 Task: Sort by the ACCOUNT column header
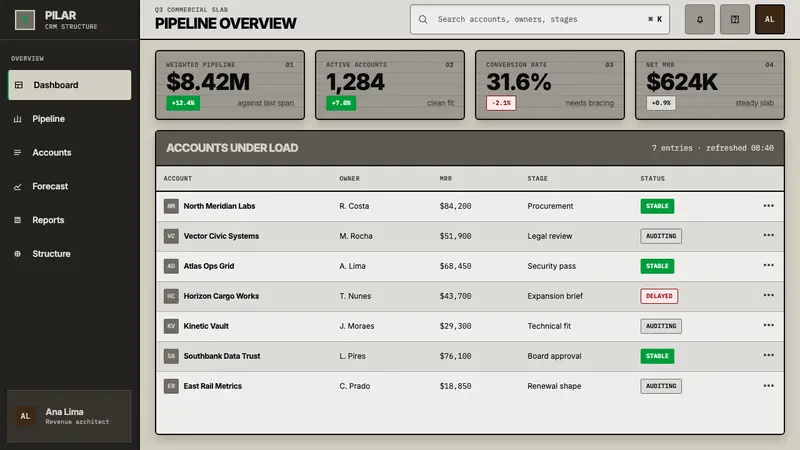click(178, 179)
